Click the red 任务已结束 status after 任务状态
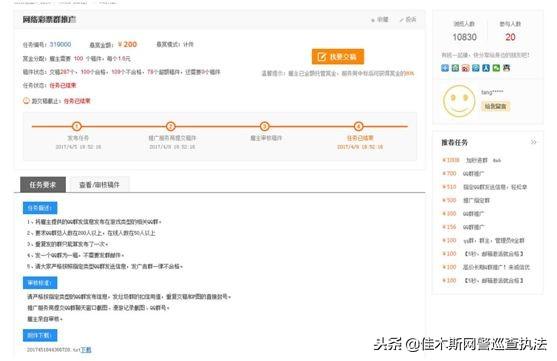The width and height of the screenshot is (557, 361). (x=63, y=85)
